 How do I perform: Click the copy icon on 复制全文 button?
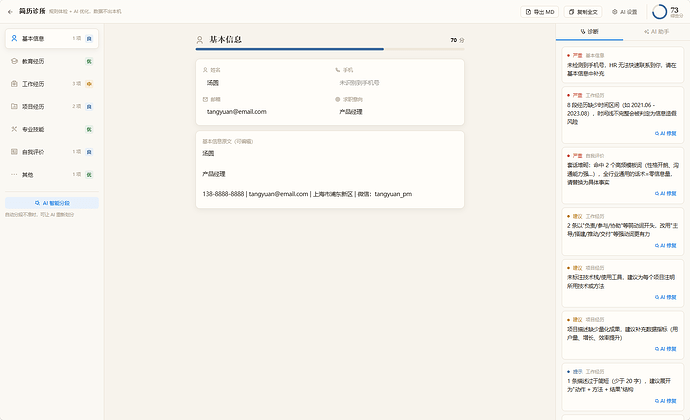point(572,12)
